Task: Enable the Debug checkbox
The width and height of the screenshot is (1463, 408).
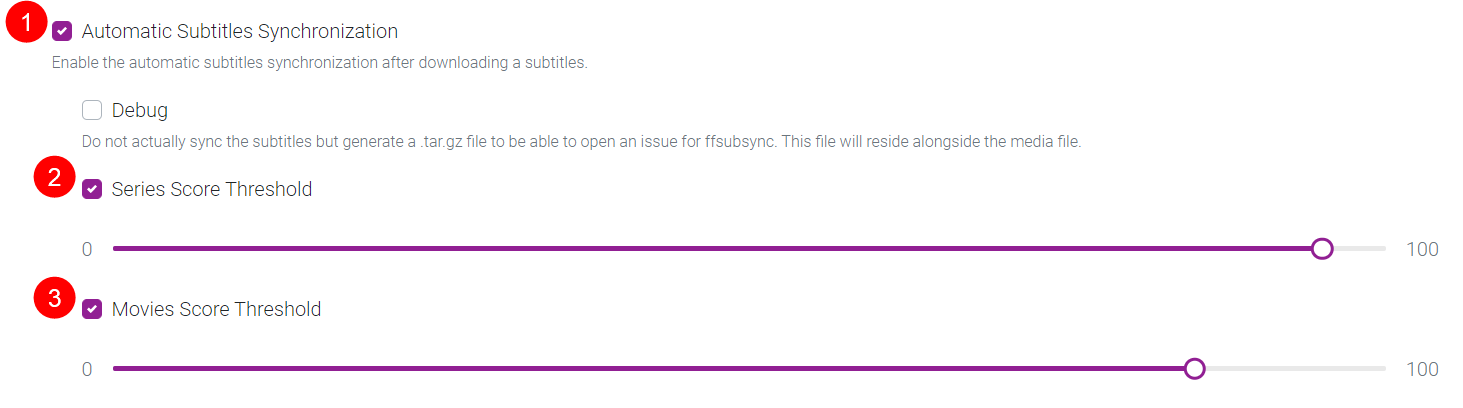Action: click(x=92, y=110)
